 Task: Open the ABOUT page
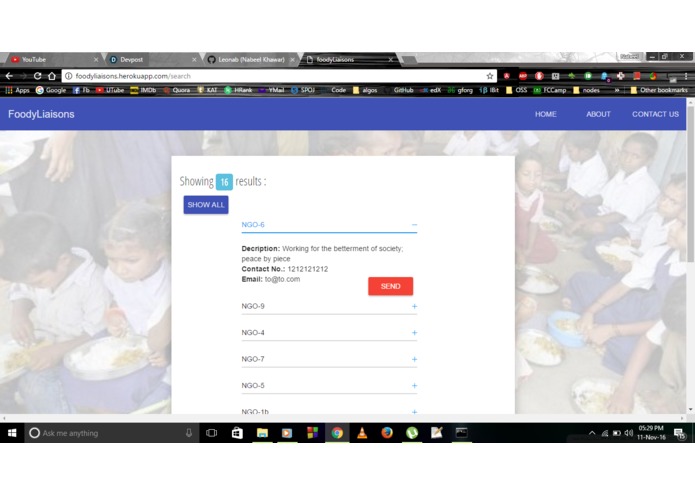tap(598, 114)
